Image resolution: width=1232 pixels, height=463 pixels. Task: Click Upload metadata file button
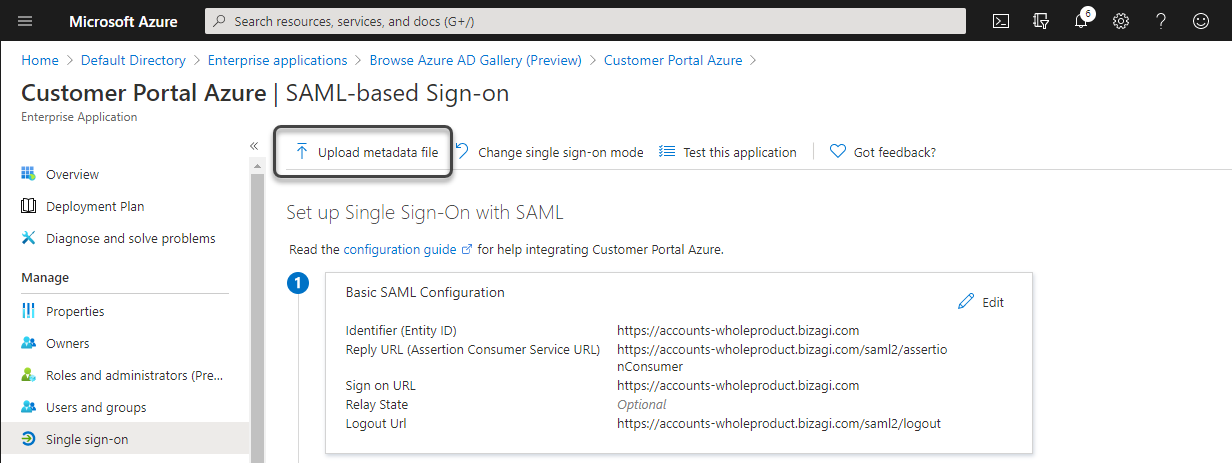tap(364, 152)
